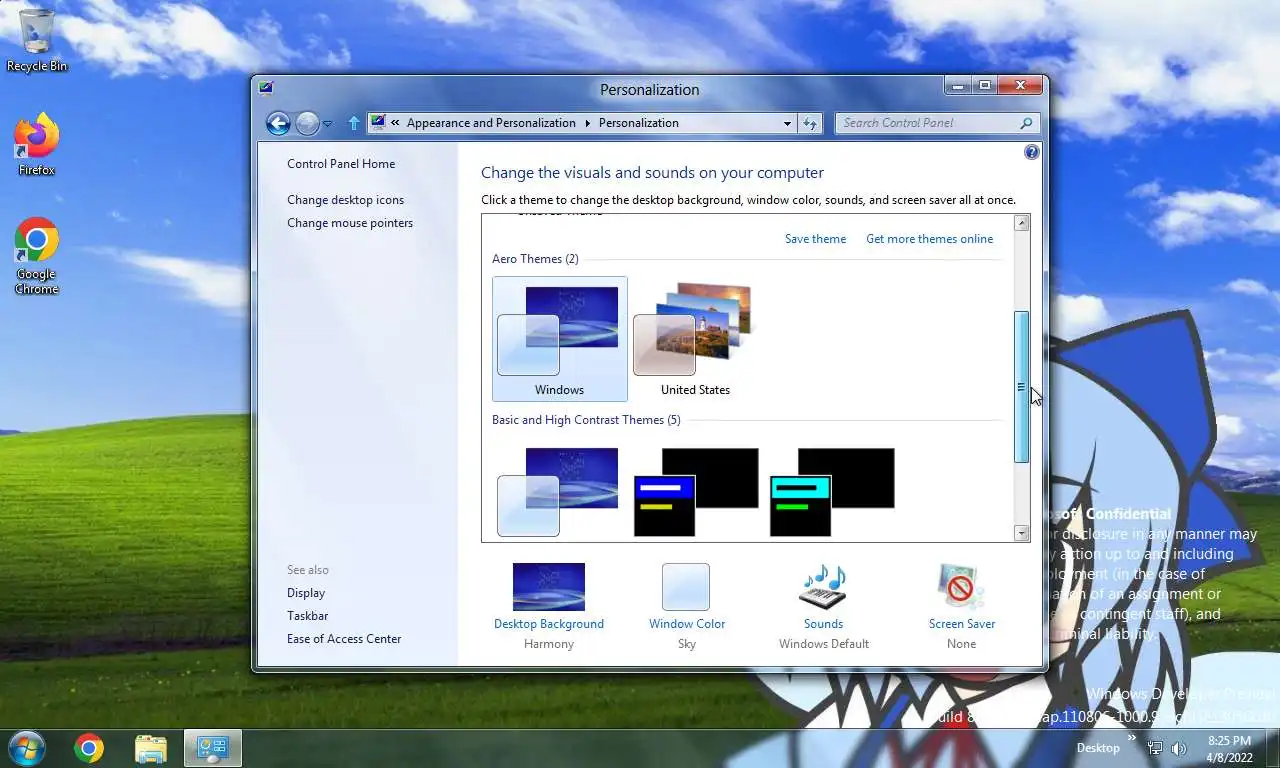This screenshot has height=768, width=1280.
Task: Close the Personalization window
Action: point(1021,86)
